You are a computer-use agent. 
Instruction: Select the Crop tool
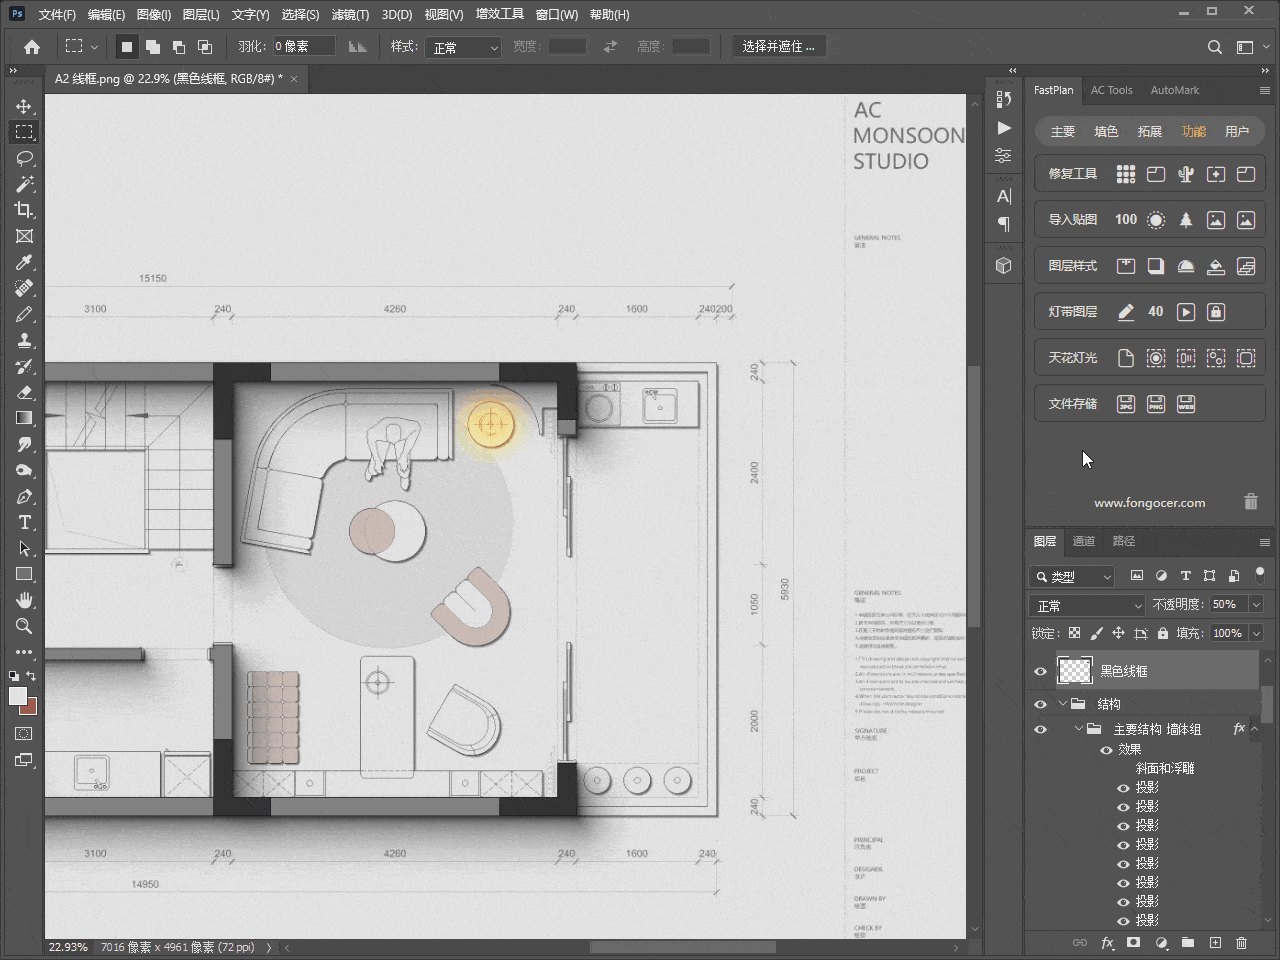(x=24, y=210)
